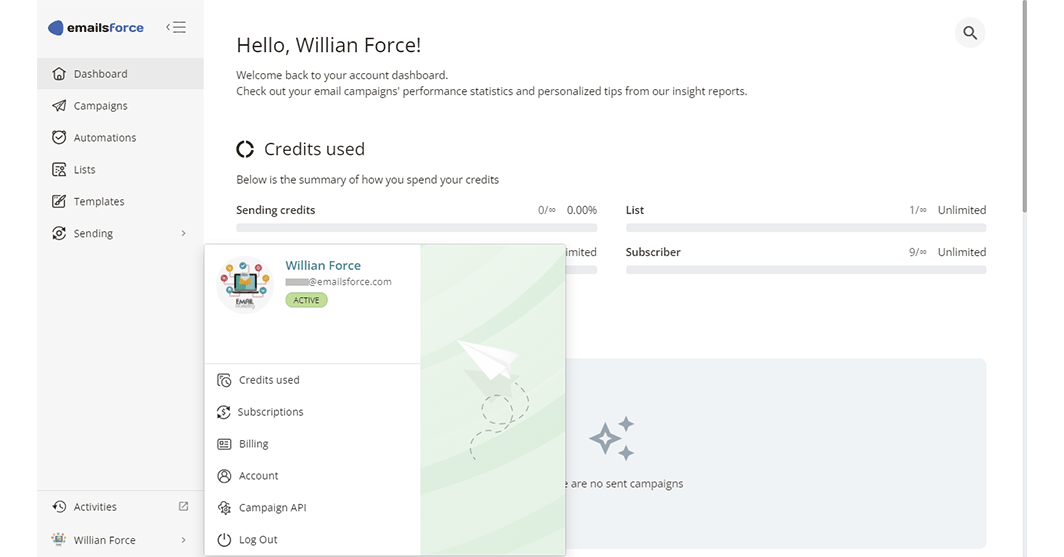Click the Campaigns paper plane icon
Viewport: 1064px width, 557px height.
[59, 106]
